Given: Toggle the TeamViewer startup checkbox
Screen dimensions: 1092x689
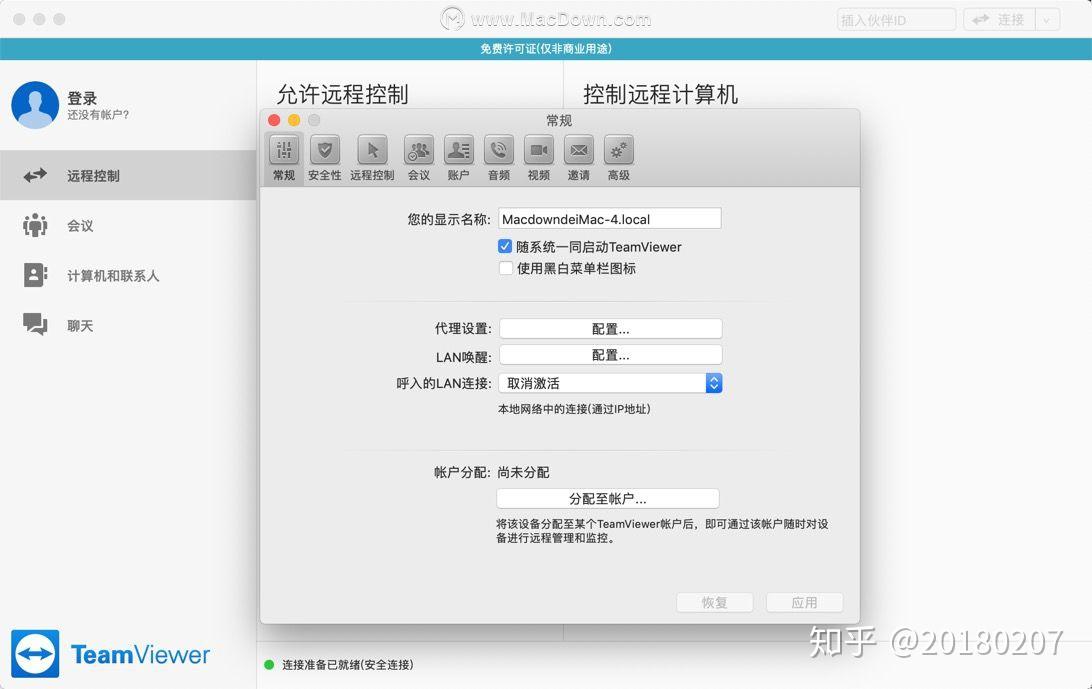Looking at the screenshot, I should coord(506,247).
